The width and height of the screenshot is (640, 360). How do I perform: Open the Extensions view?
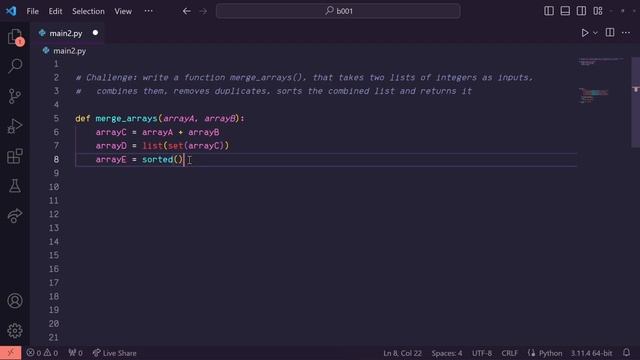pos(15,156)
